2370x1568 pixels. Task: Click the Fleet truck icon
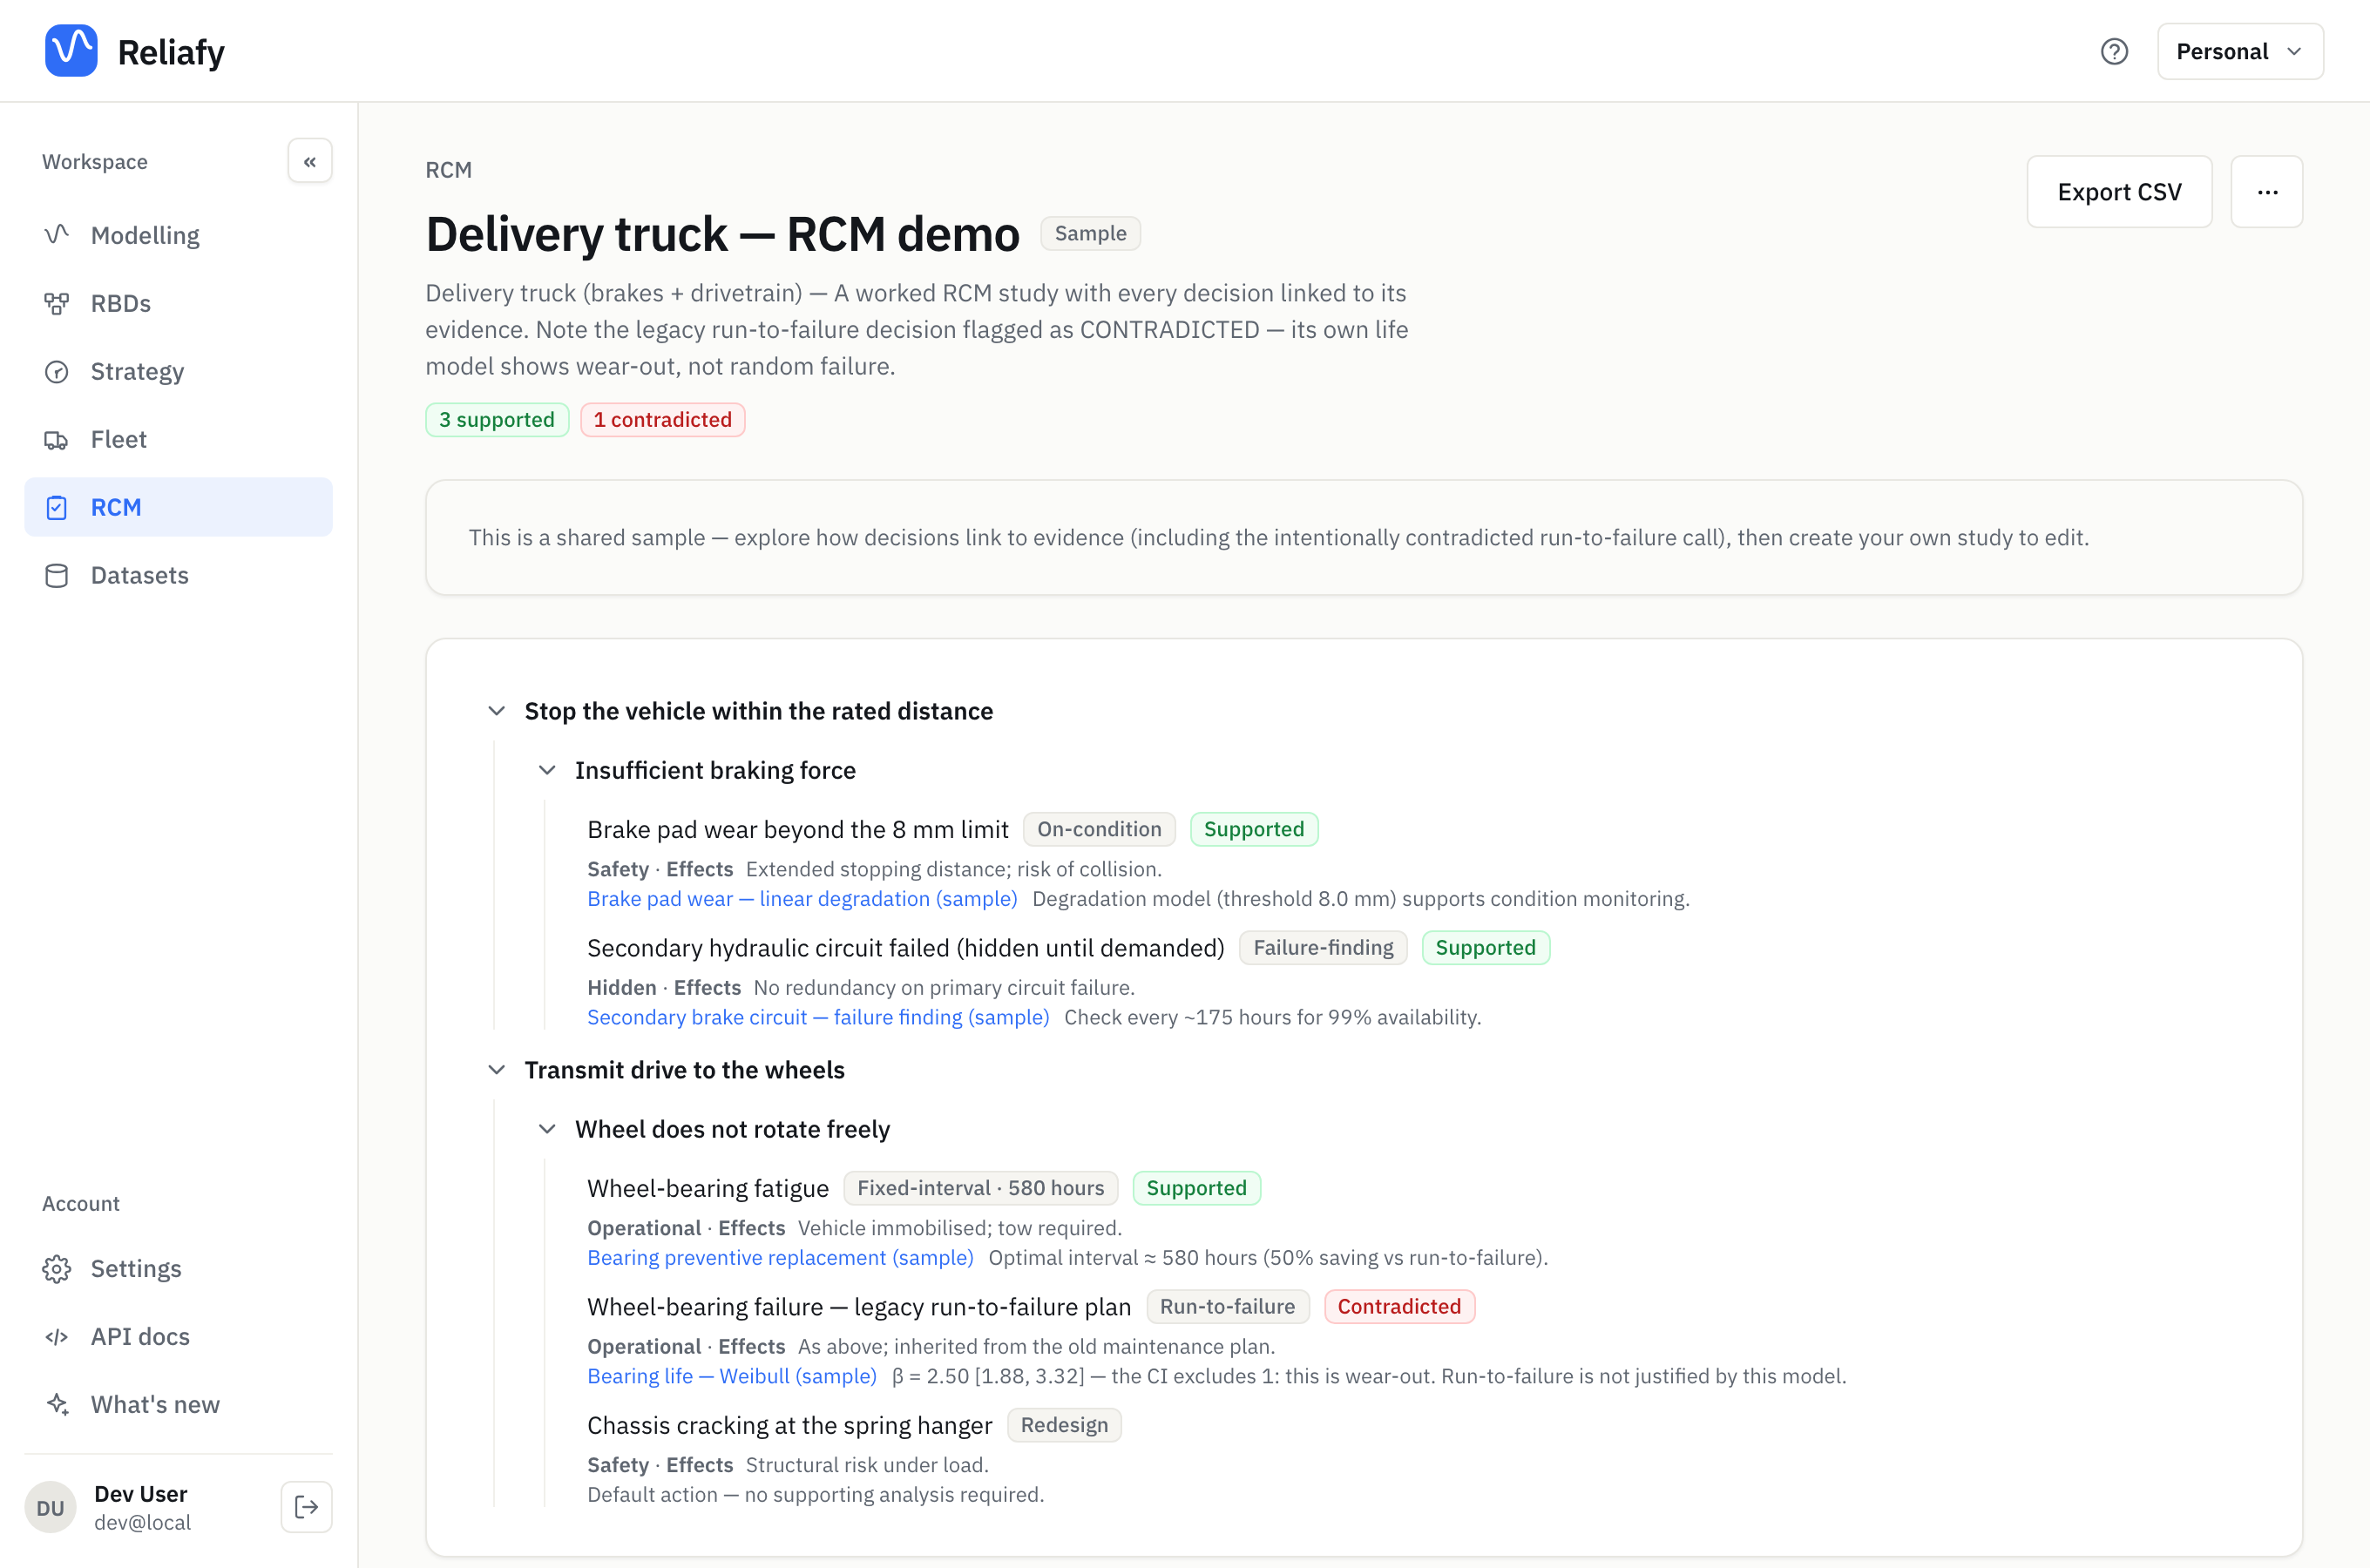click(57, 439)
